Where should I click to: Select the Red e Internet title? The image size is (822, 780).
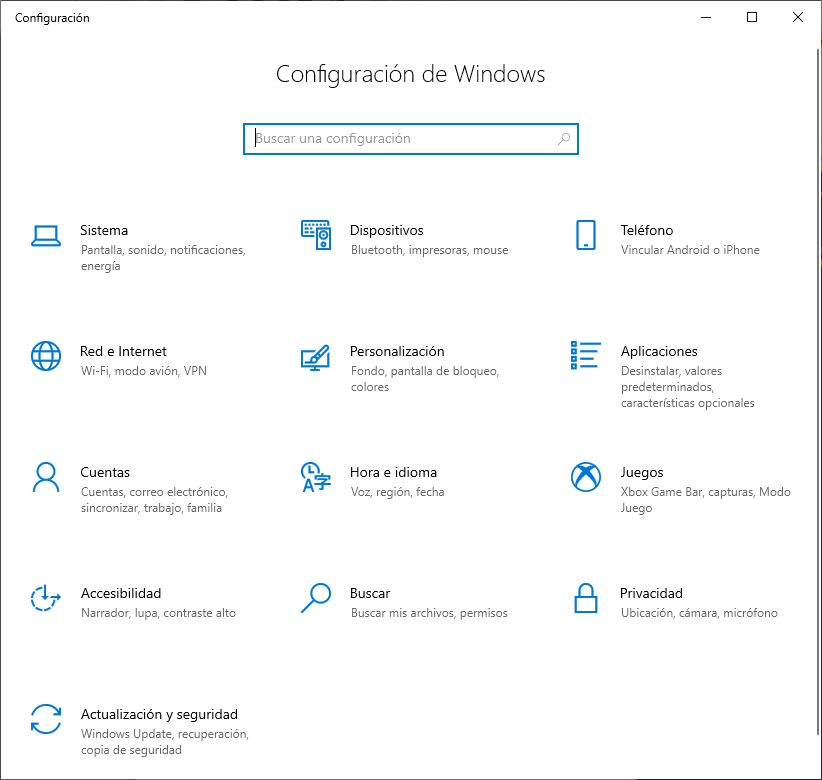(123, 352)
